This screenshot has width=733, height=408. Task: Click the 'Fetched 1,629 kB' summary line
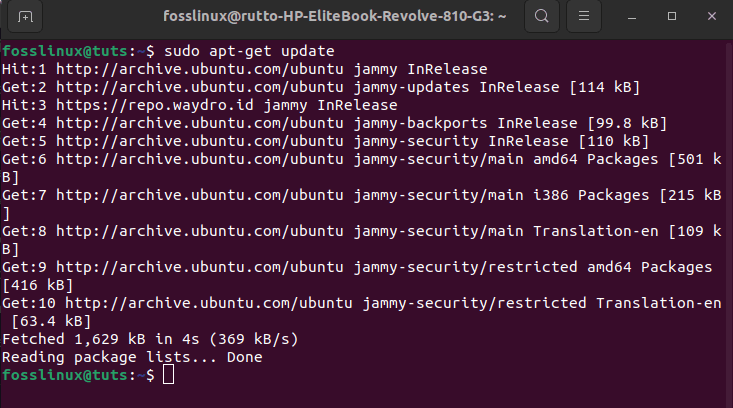[150, 339]
